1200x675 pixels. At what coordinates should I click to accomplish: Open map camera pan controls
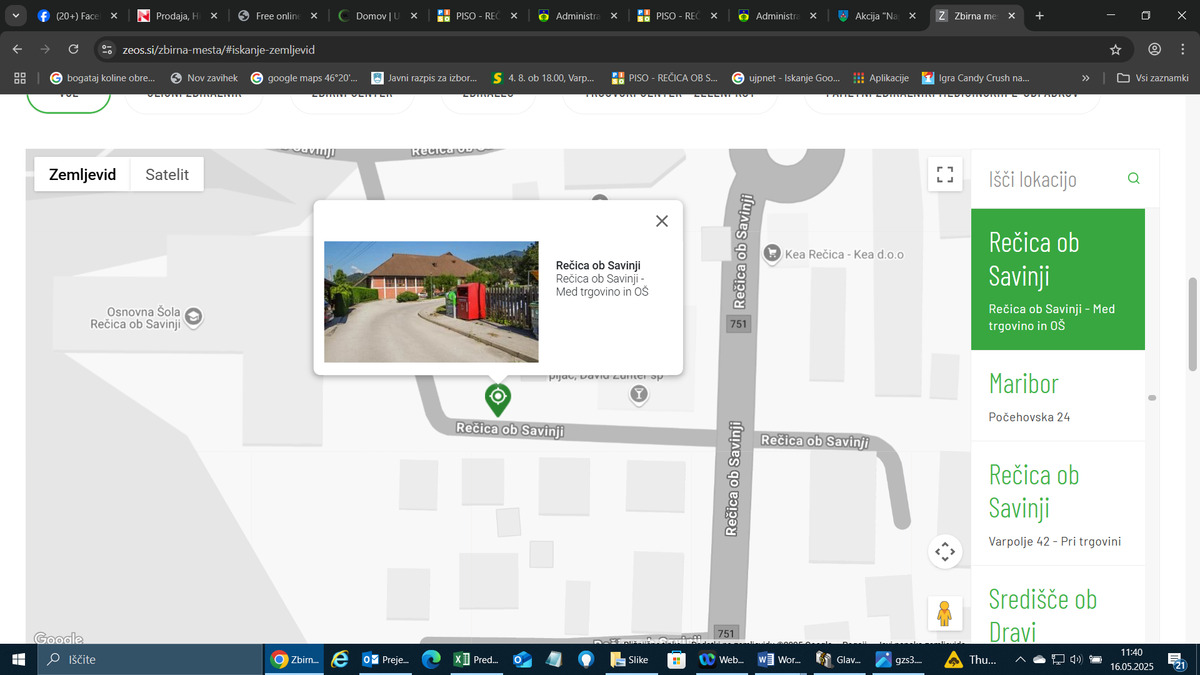tap(945, 551)
